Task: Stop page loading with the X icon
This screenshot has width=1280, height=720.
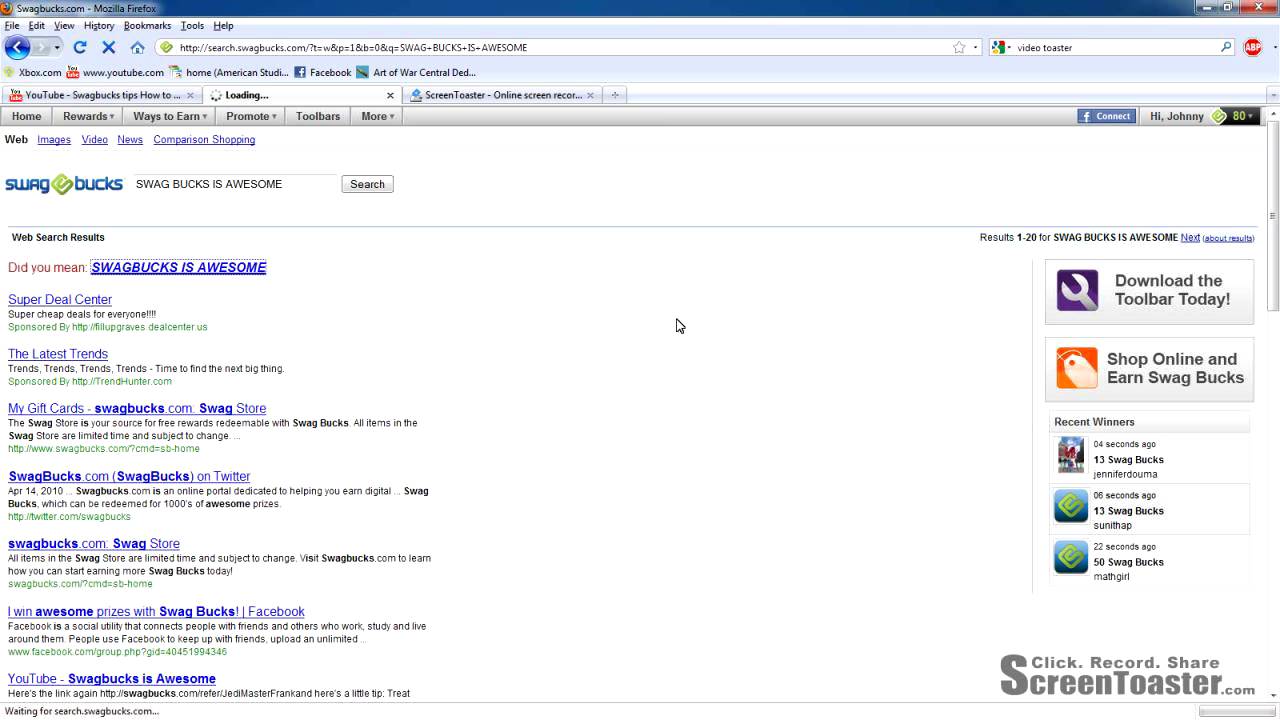Action: (109, 47)
